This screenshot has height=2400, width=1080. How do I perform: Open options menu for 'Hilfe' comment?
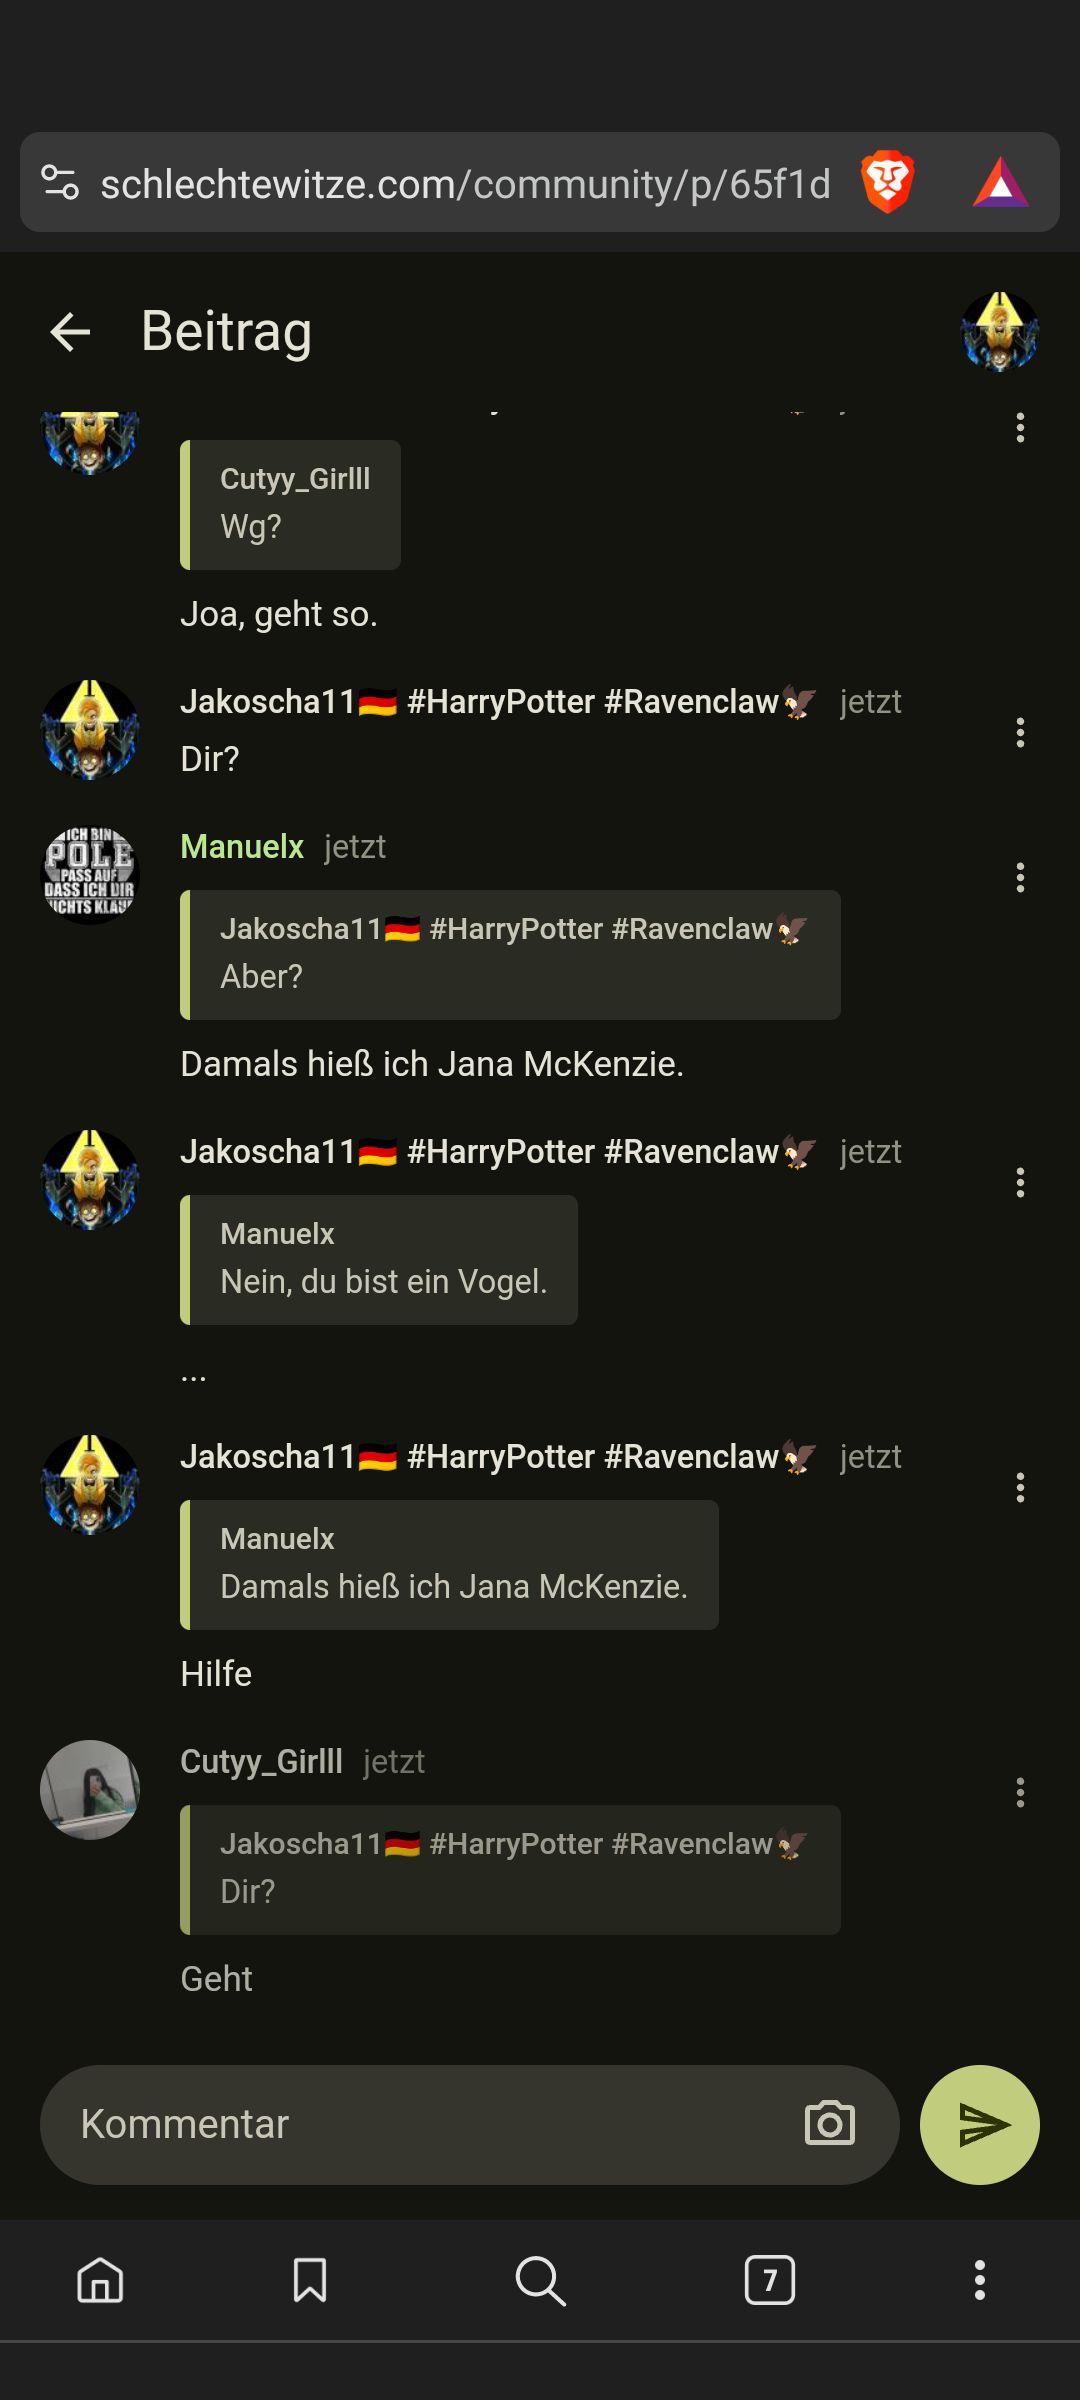click(1020, 1488)
